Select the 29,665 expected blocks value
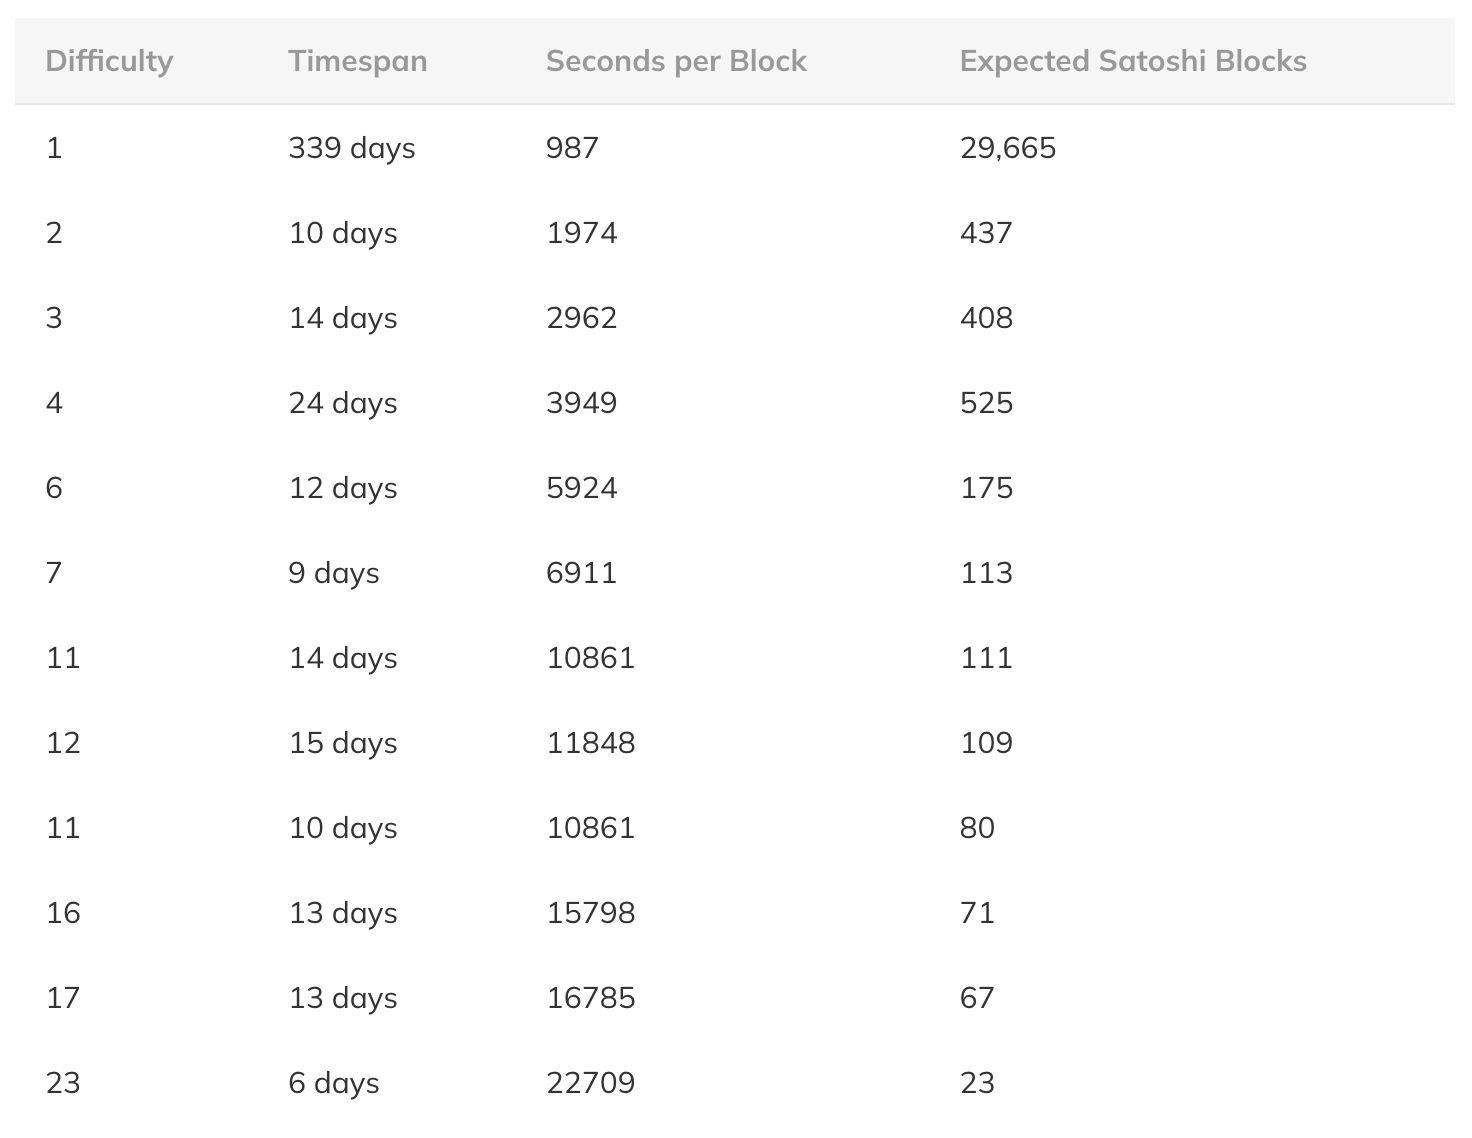Image resolution: width=1472 pixels, height=1138 pixels. (1008, 148)
